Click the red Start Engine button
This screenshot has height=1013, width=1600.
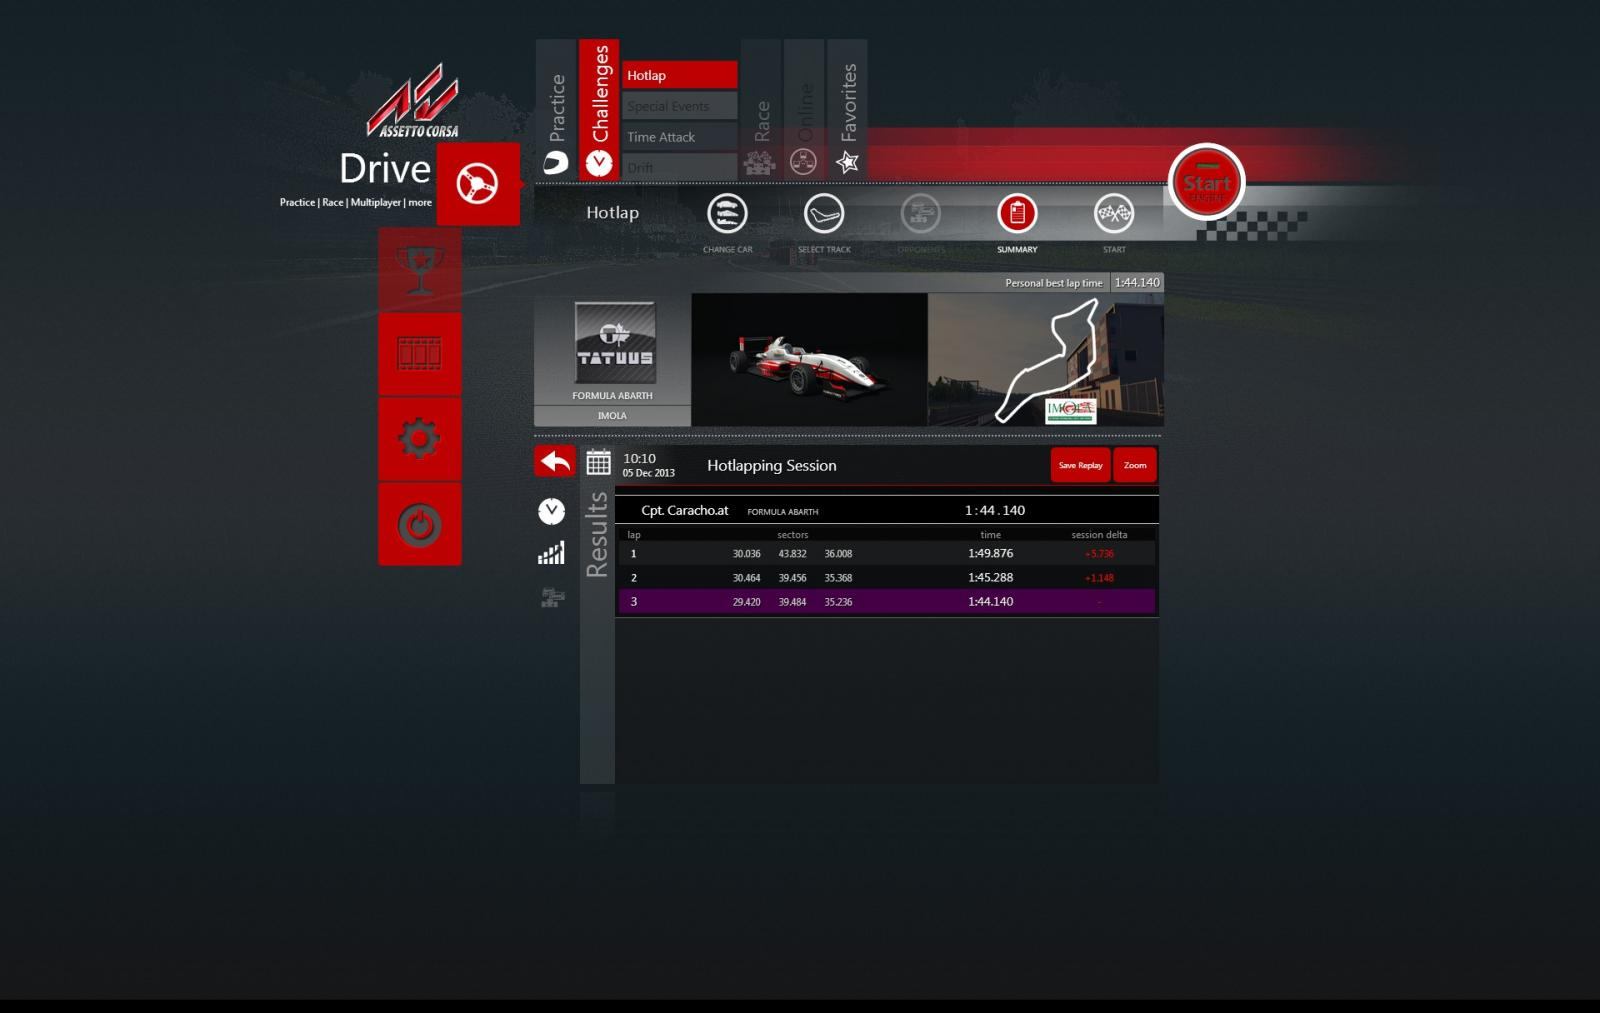(x=1206, y=183)
